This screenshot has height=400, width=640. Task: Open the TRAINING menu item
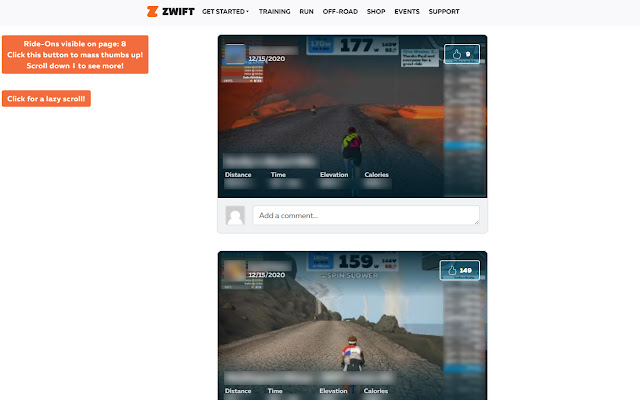coord(274,11)
